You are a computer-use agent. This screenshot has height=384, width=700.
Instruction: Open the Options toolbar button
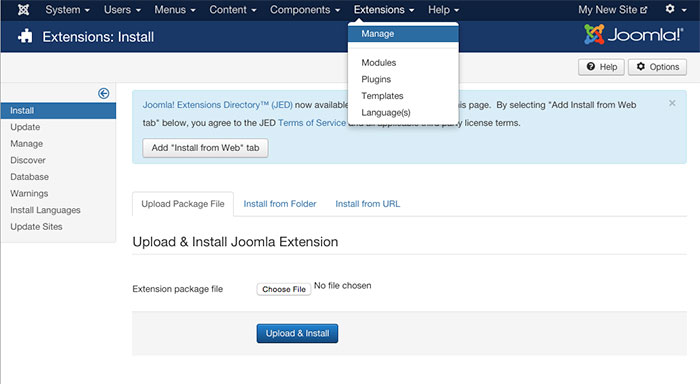point(658,67)
